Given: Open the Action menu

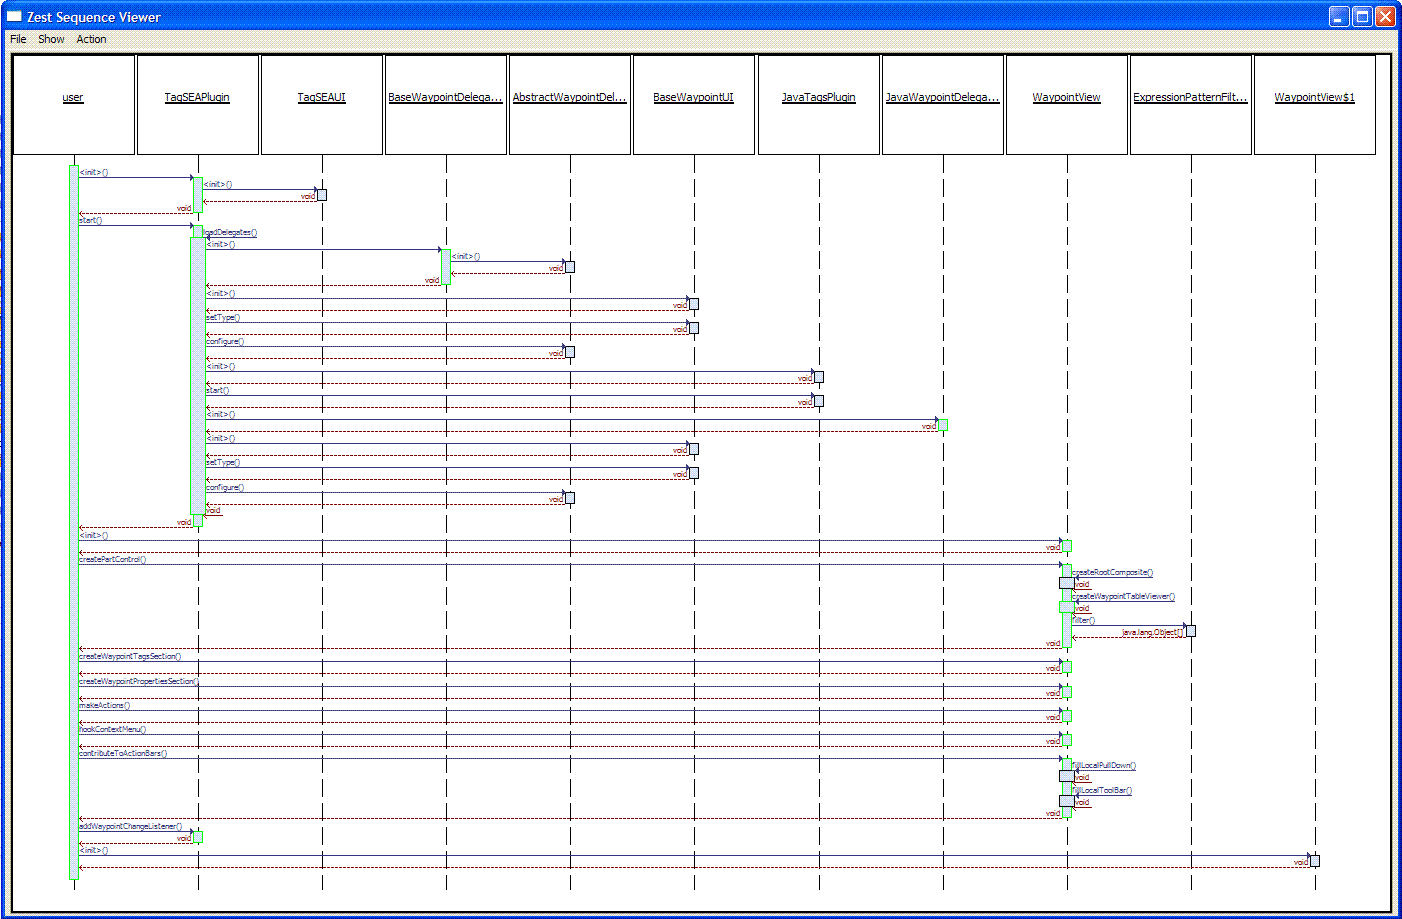Looking at the screenshot, I should [x=91, y=39].
